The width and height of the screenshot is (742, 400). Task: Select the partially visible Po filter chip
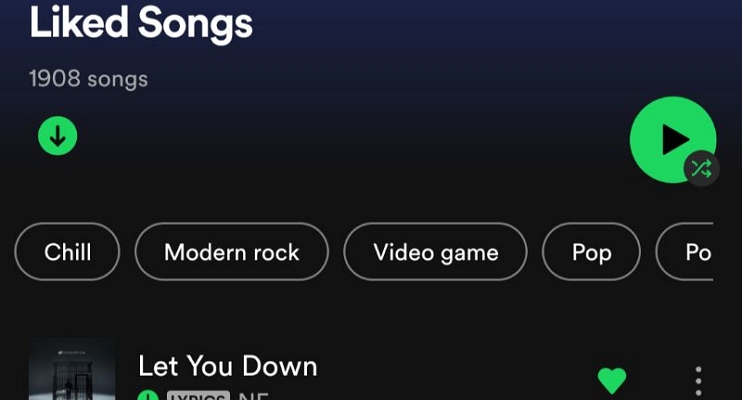[685, 252]
